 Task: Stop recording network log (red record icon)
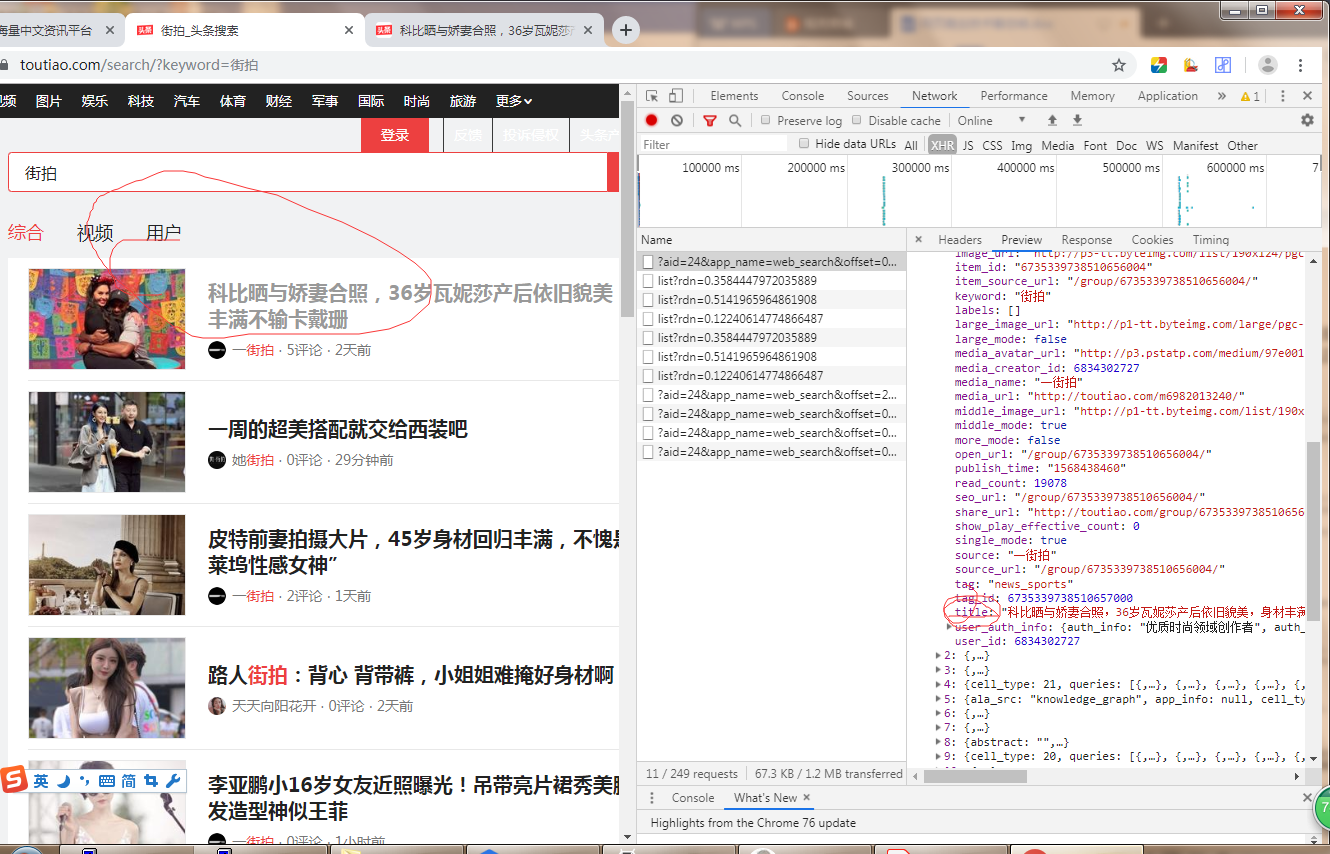tap(651, 120)
